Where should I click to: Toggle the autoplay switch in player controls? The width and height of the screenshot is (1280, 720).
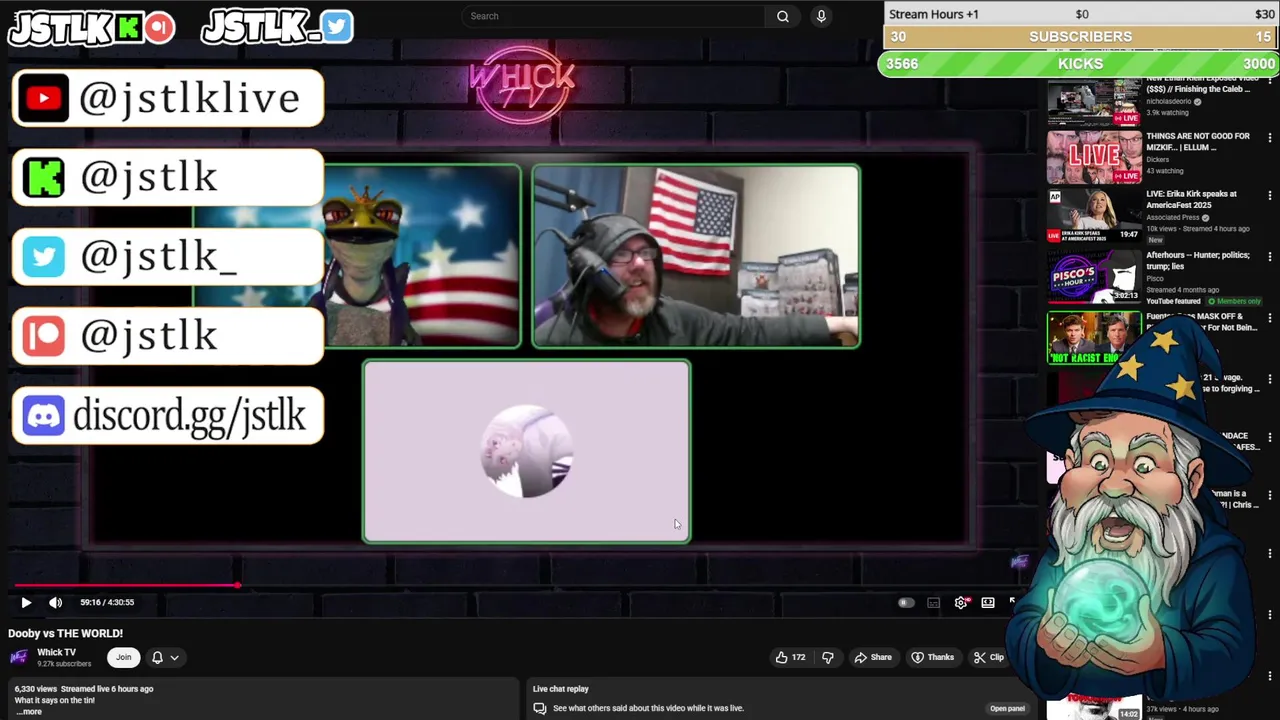click(906, 603)
